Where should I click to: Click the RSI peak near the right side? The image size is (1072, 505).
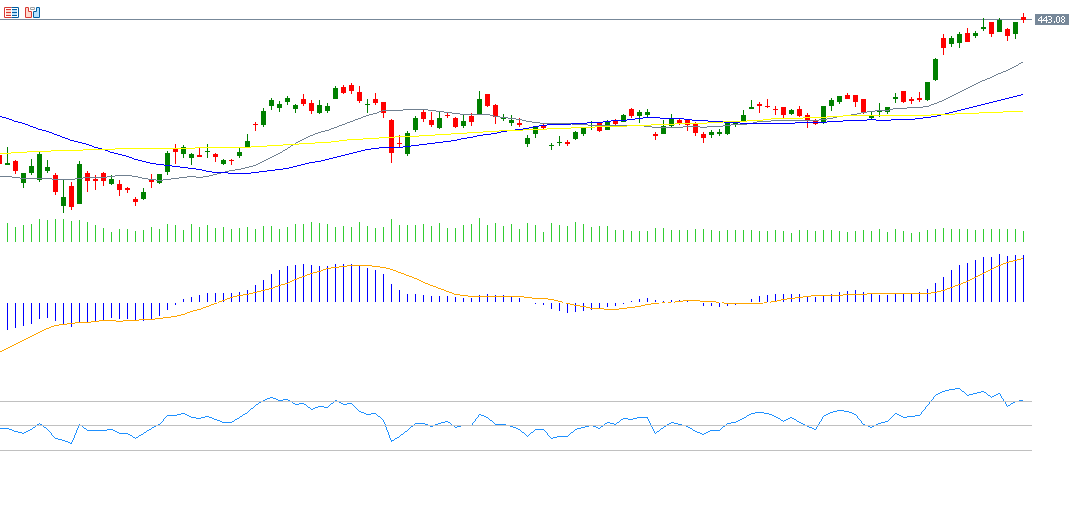(957, 389)
